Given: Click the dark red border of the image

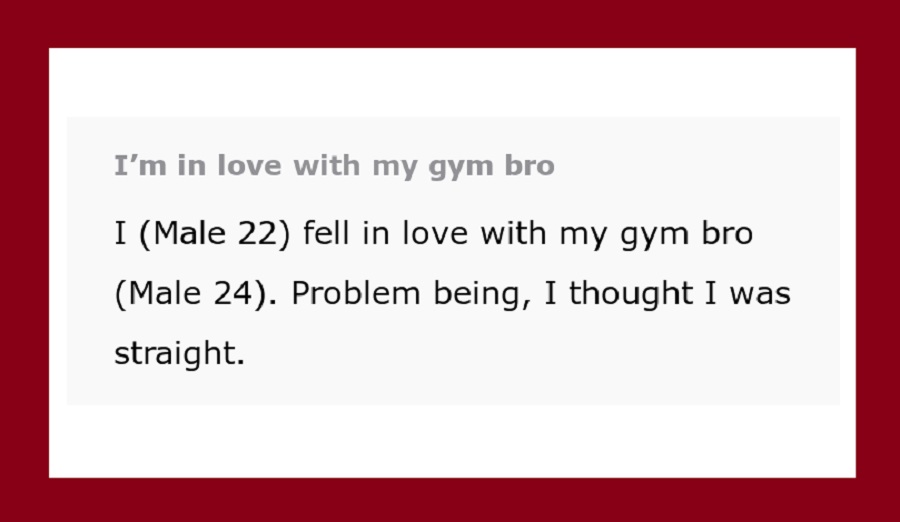Looking at the screenshot, I should pos(450,23).
